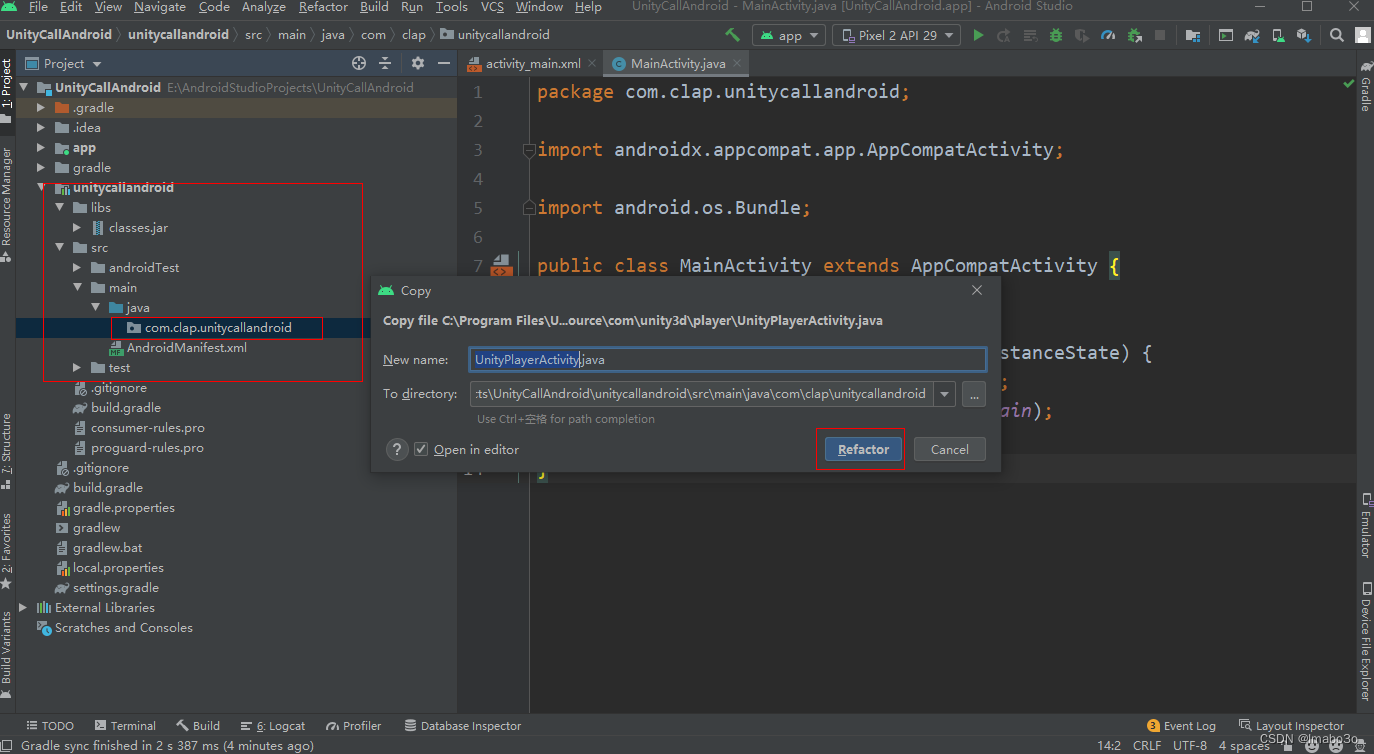Open the Database Inspector tool window
The image size is (1374, 754).
point(462,725)
